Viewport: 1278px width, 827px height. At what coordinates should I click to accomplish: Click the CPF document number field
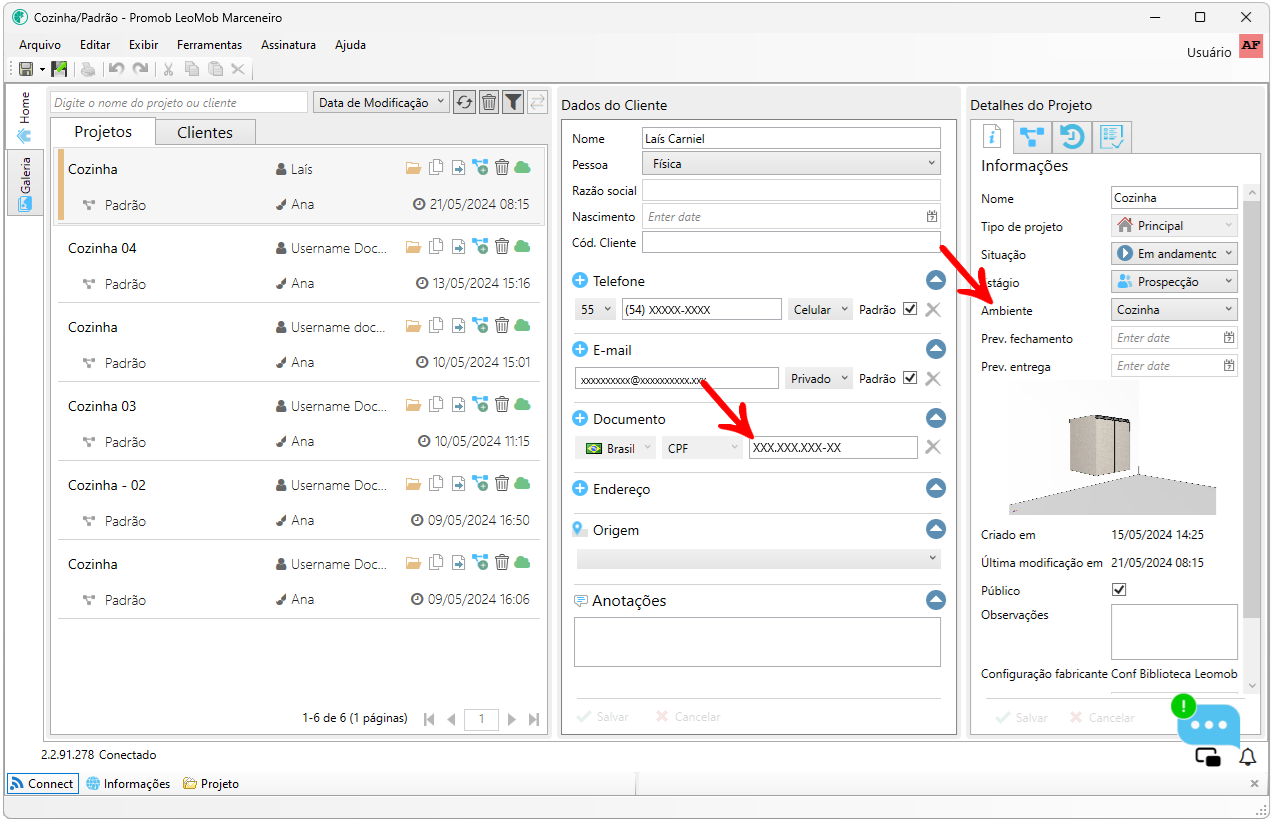(832, 448)
